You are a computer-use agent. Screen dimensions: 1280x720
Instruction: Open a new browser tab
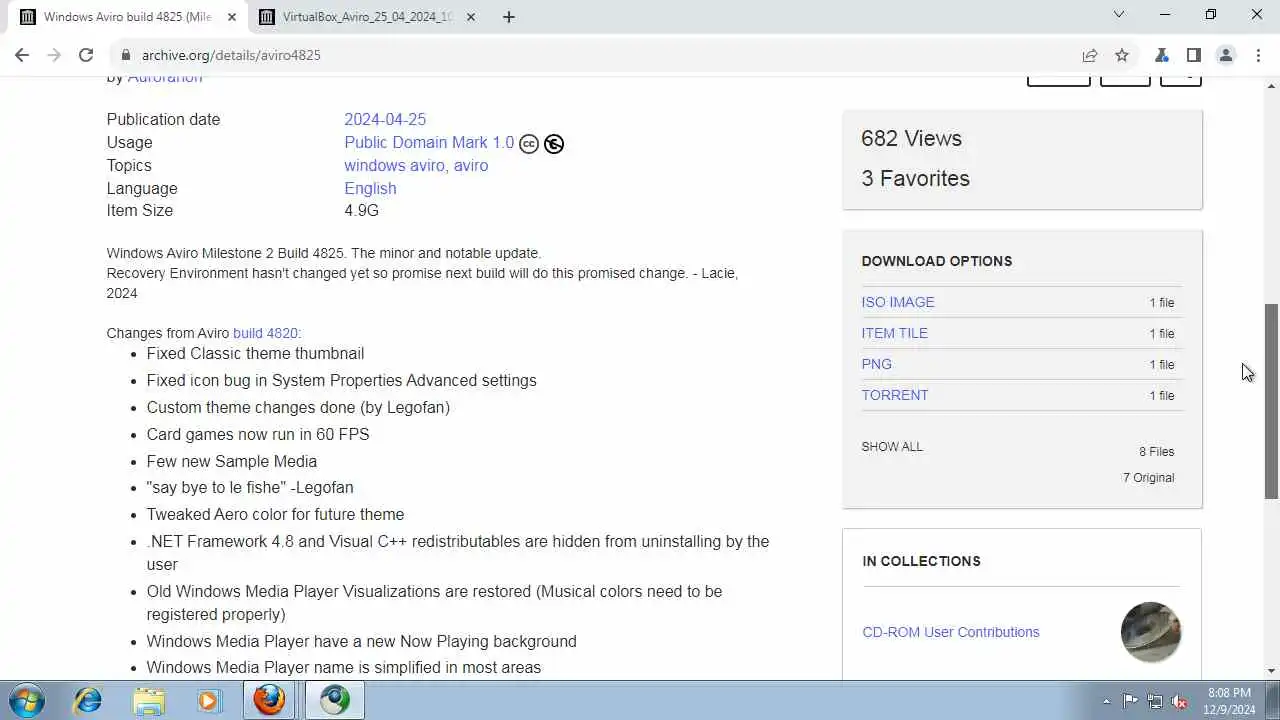pos(508,17)
